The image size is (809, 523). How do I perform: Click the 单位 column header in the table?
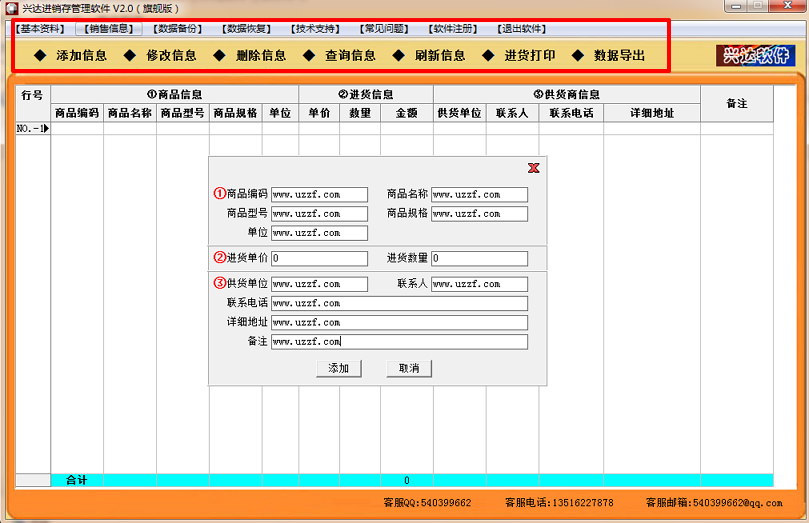click(x=280, y=113)
